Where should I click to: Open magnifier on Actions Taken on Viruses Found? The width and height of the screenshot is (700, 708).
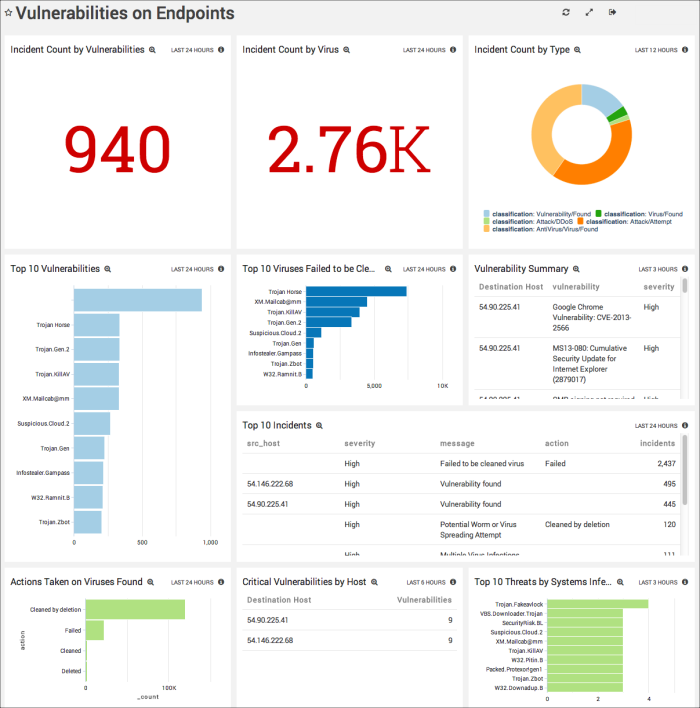click(150, 582)
